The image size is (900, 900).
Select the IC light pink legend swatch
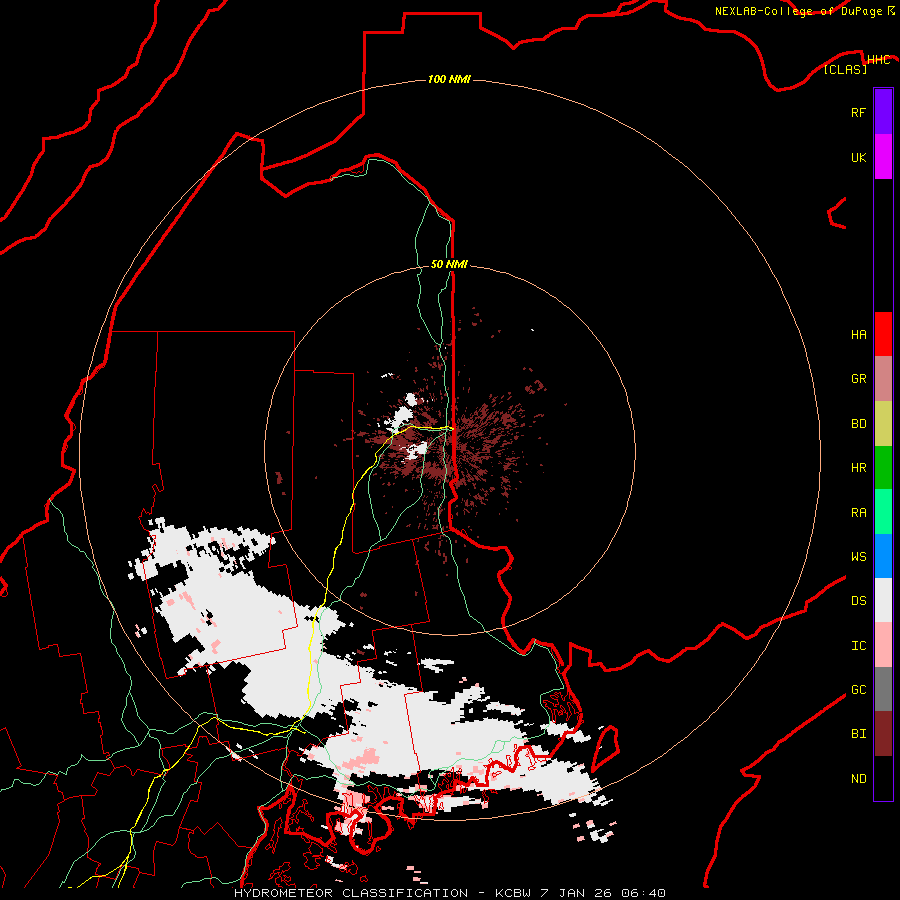tap(883, 645)
